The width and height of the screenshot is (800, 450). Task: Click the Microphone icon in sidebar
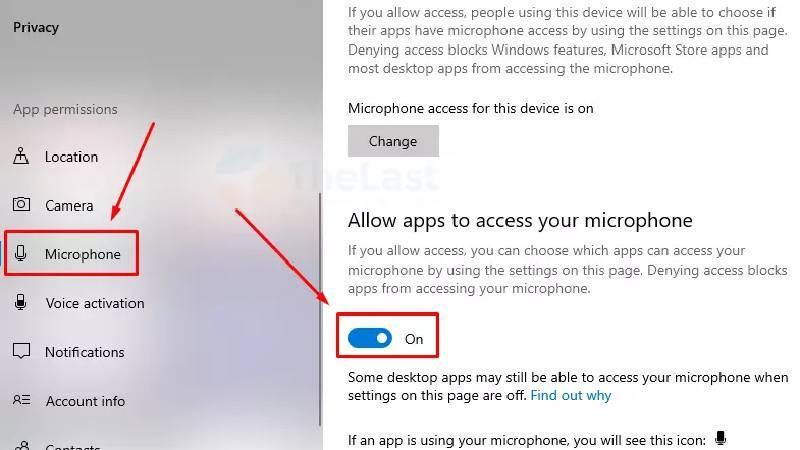(x=21, y=253)
